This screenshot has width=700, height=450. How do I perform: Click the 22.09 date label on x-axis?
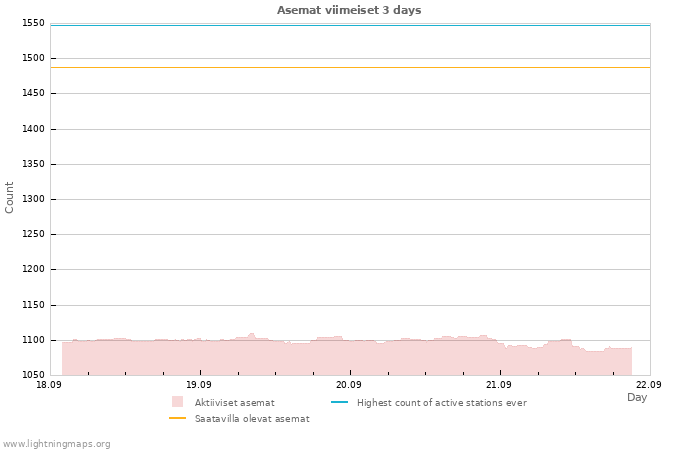(x=649, y=385)
